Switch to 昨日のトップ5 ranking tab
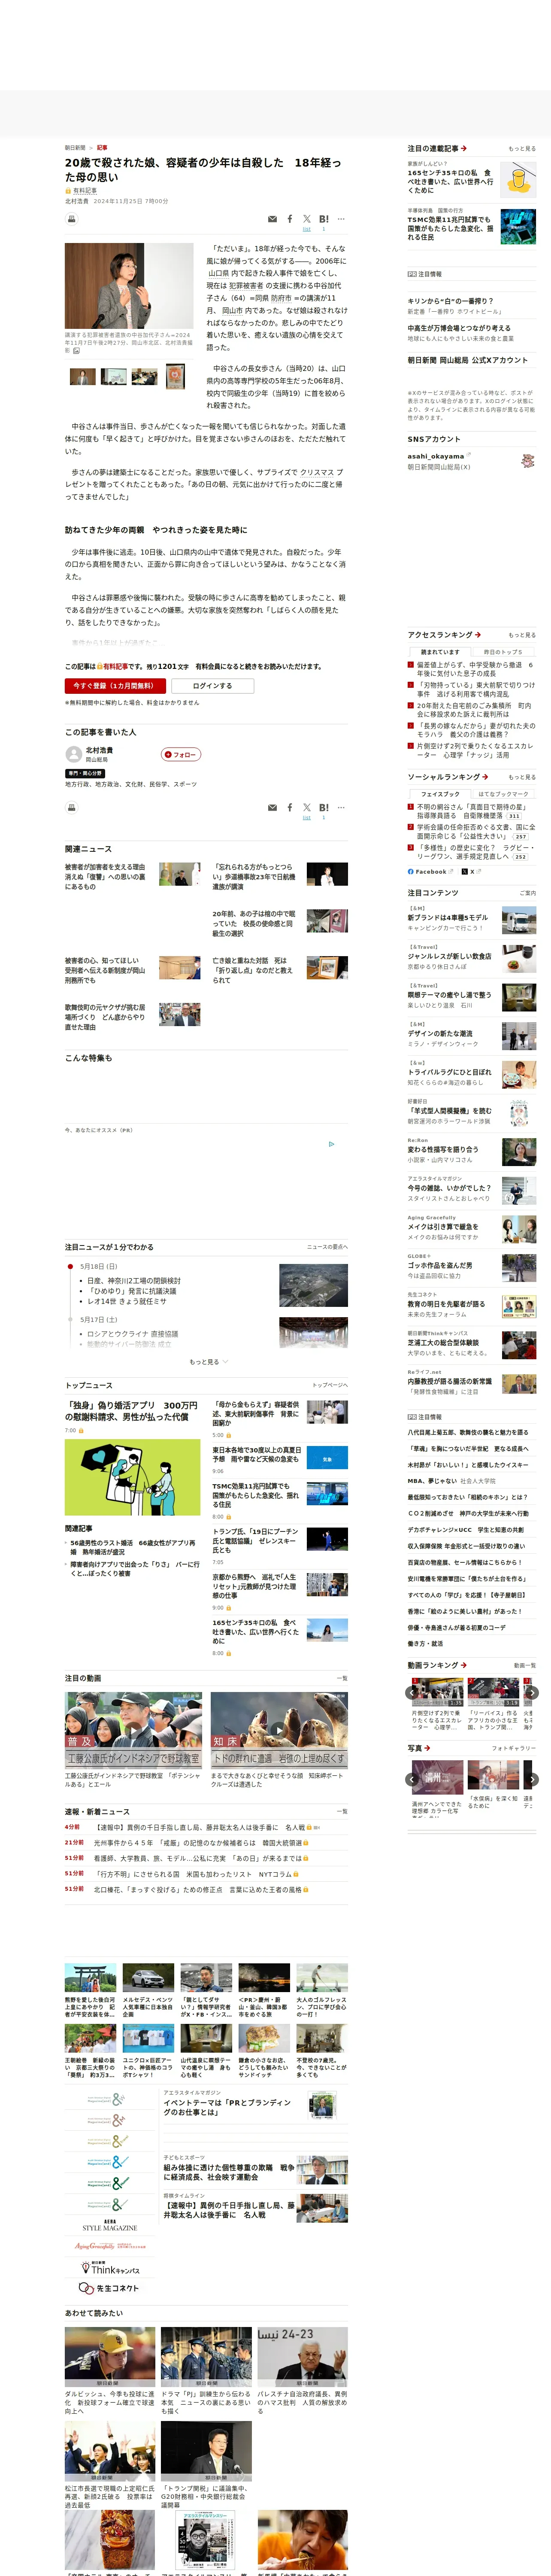 click(x=503, y=652)
